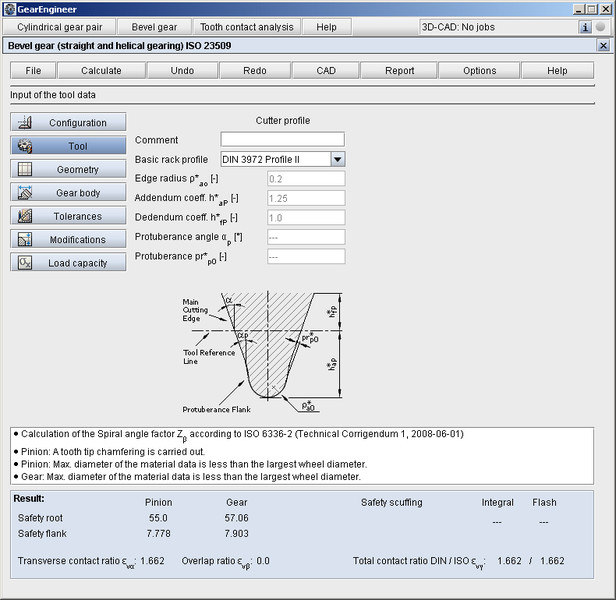Click into the Comment text field
The width and height of the screenshot is (616, 600).
[282, 140]
